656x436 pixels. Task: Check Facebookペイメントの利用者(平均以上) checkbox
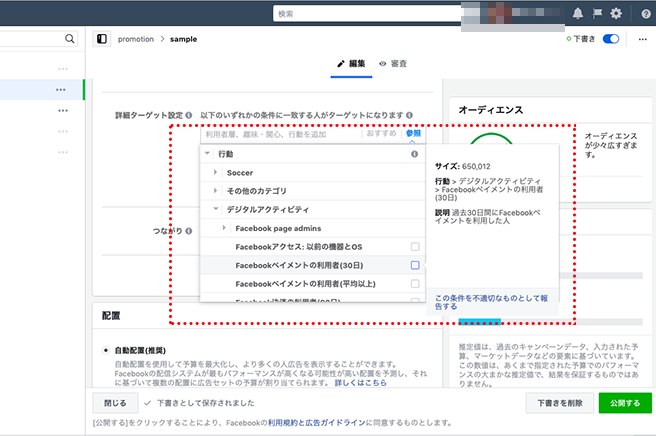click(x=415, y=284)
